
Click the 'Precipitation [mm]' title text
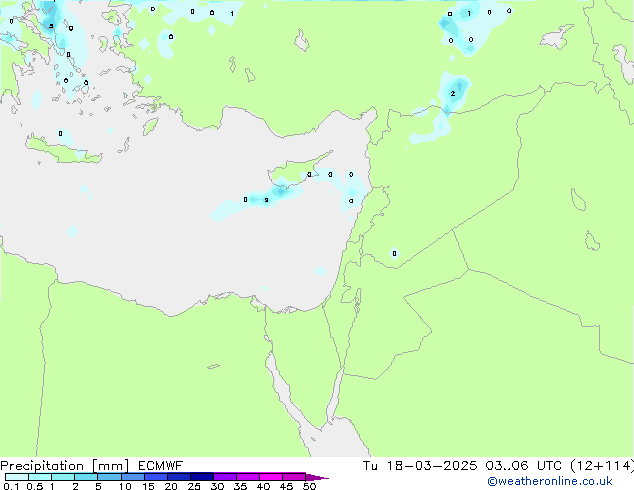[x=65, y=466]
